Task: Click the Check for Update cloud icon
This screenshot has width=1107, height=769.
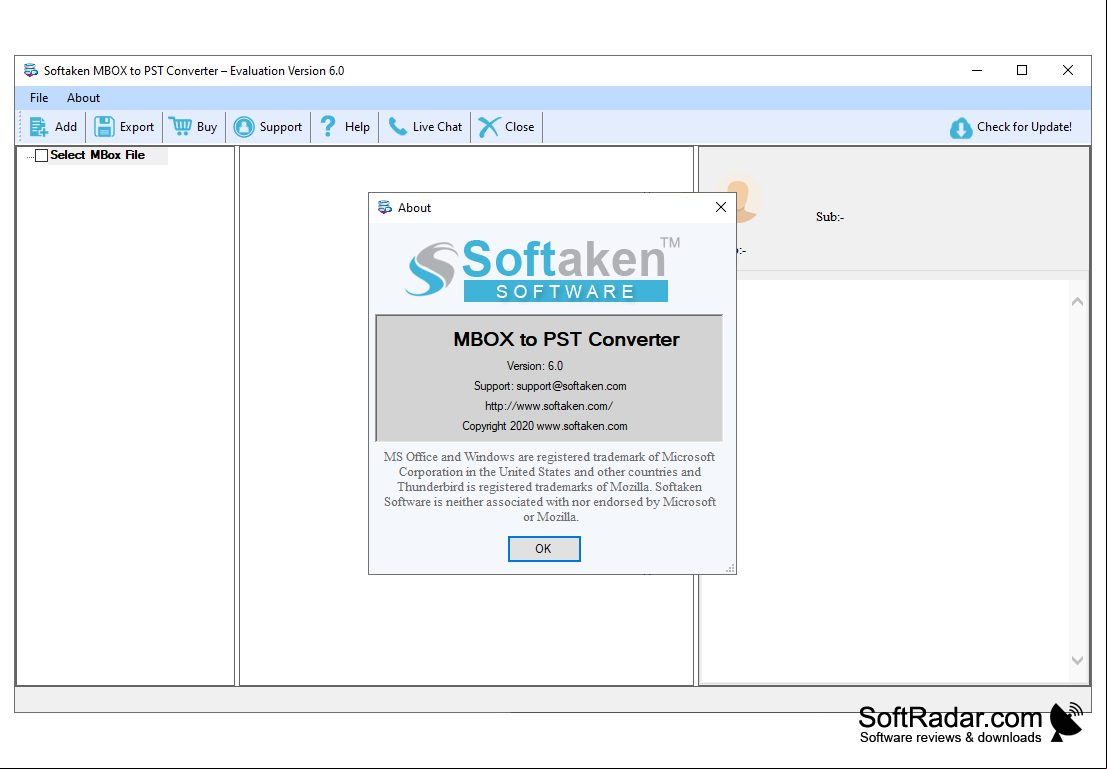Action: (x=961, y=128)
